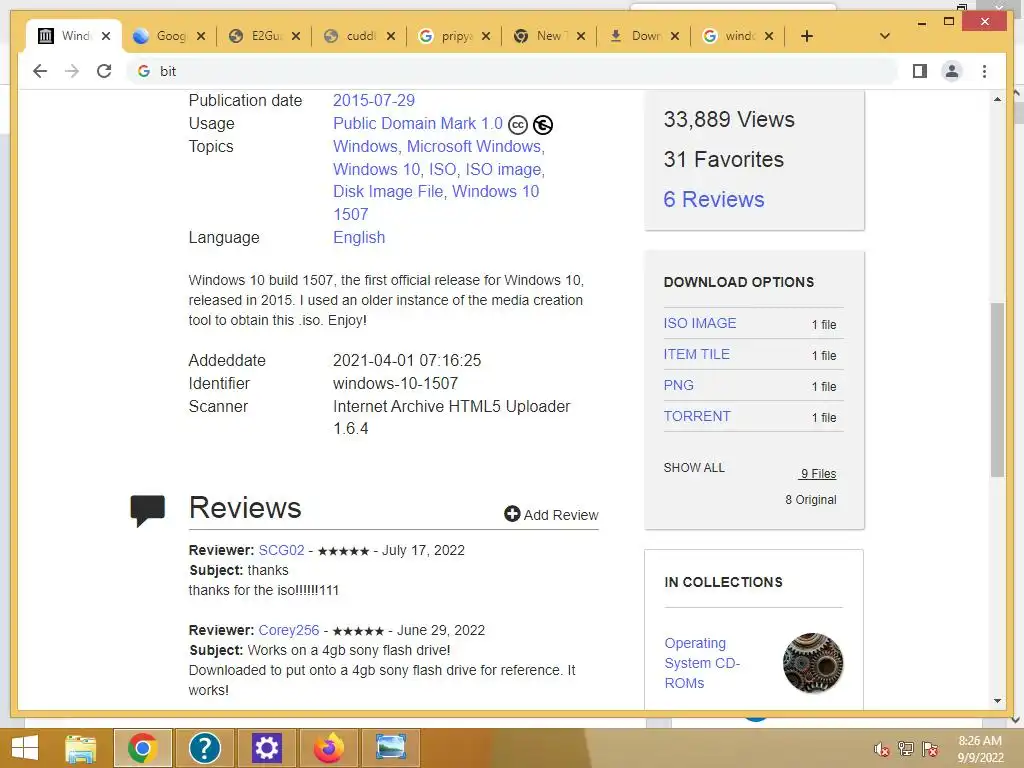Image resolution: width=1024 pixels, height=768 pixels.
Task: Click the network tray icon
Action: tap(906, 749)
